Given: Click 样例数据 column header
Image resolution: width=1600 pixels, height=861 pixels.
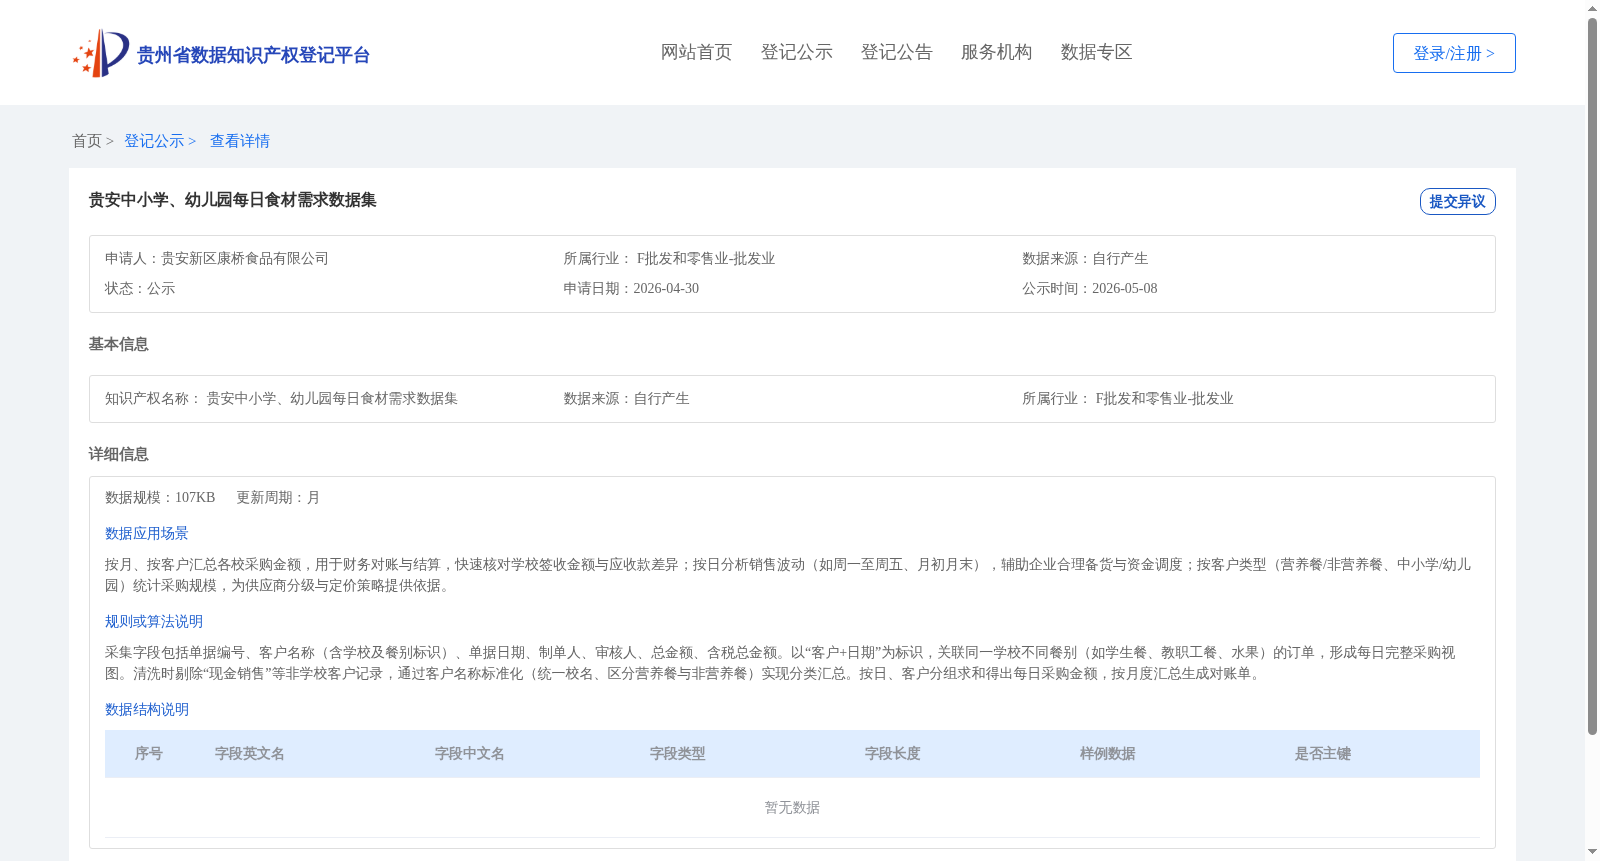Looking at the screenshot, I should coord(1108,753).
